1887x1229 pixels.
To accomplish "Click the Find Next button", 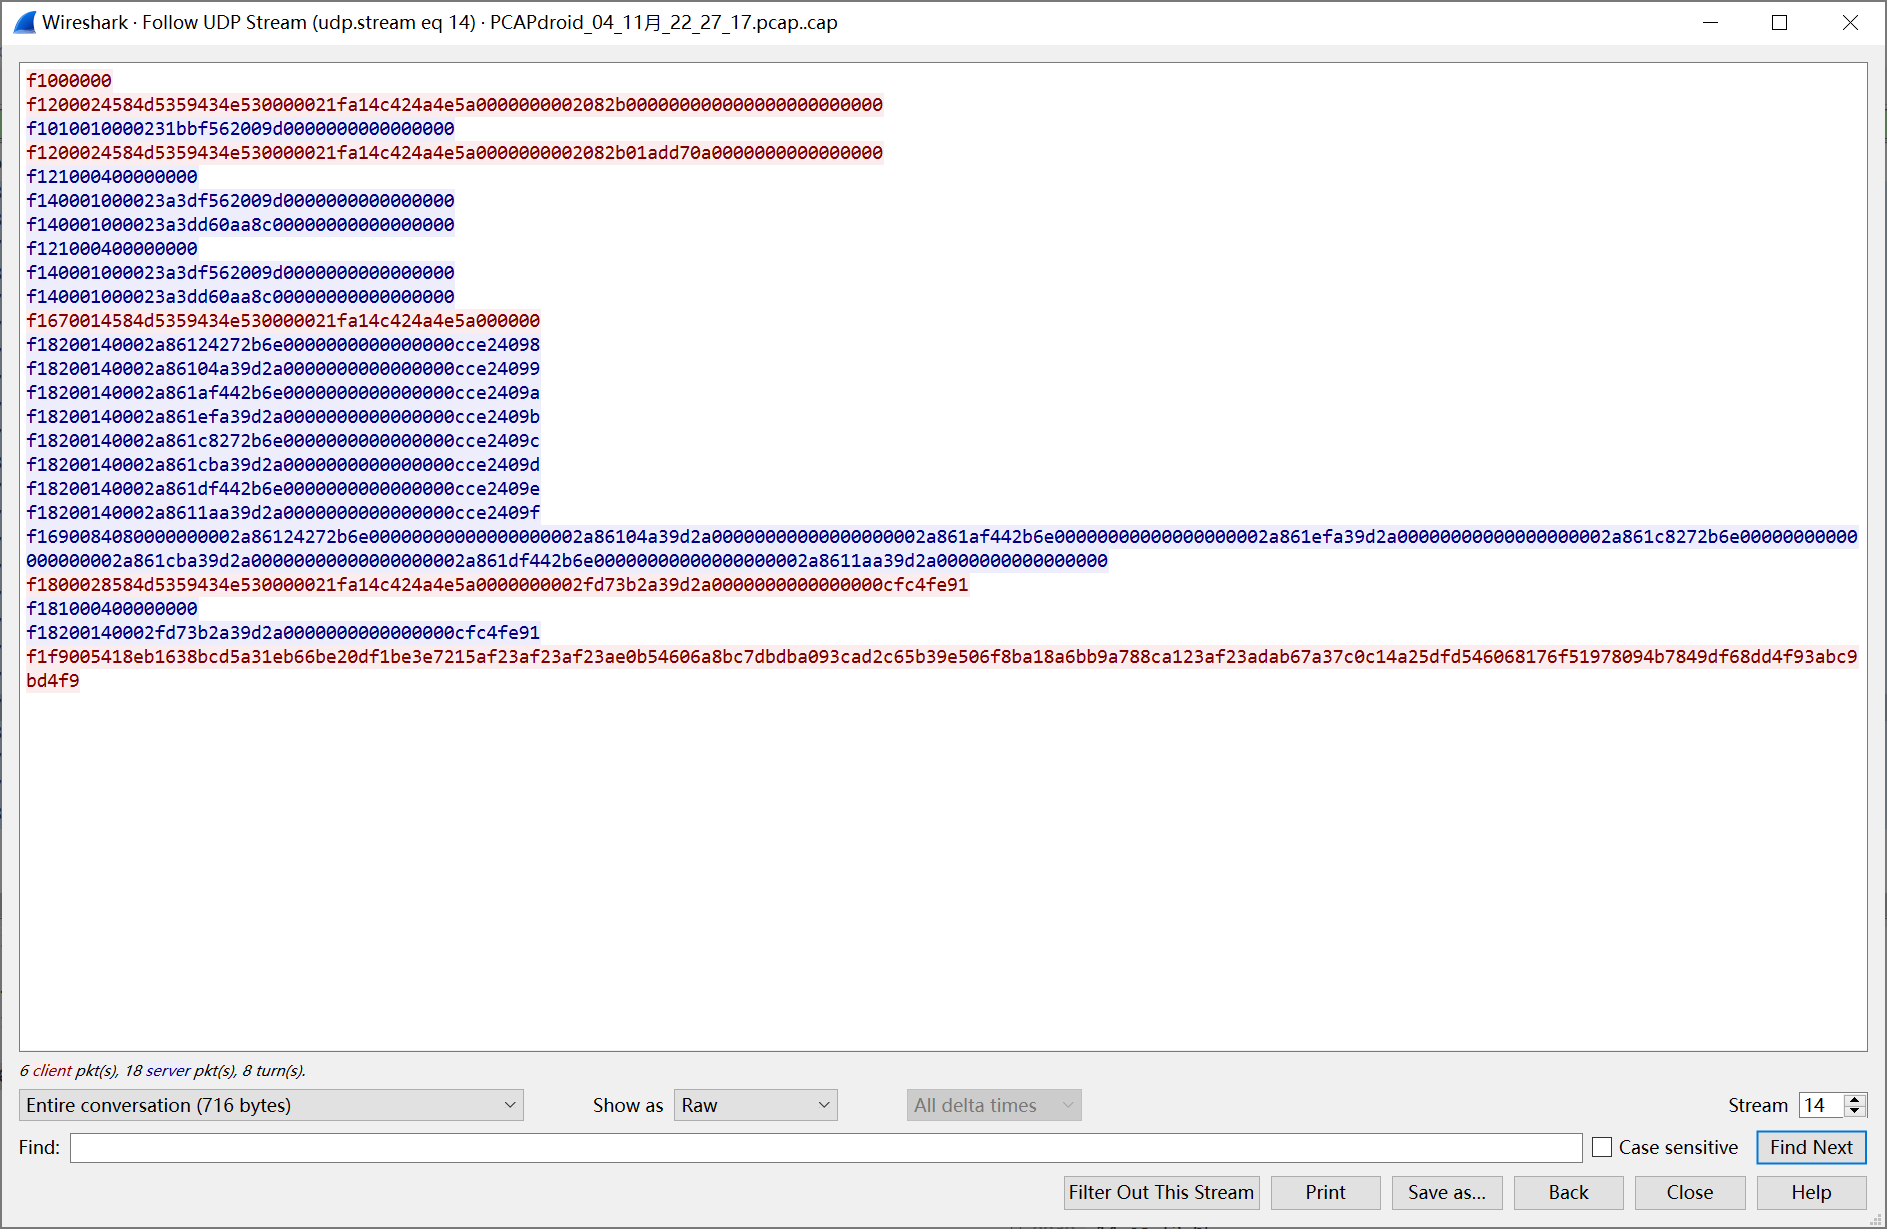I will click(x=1811, y=1147).
